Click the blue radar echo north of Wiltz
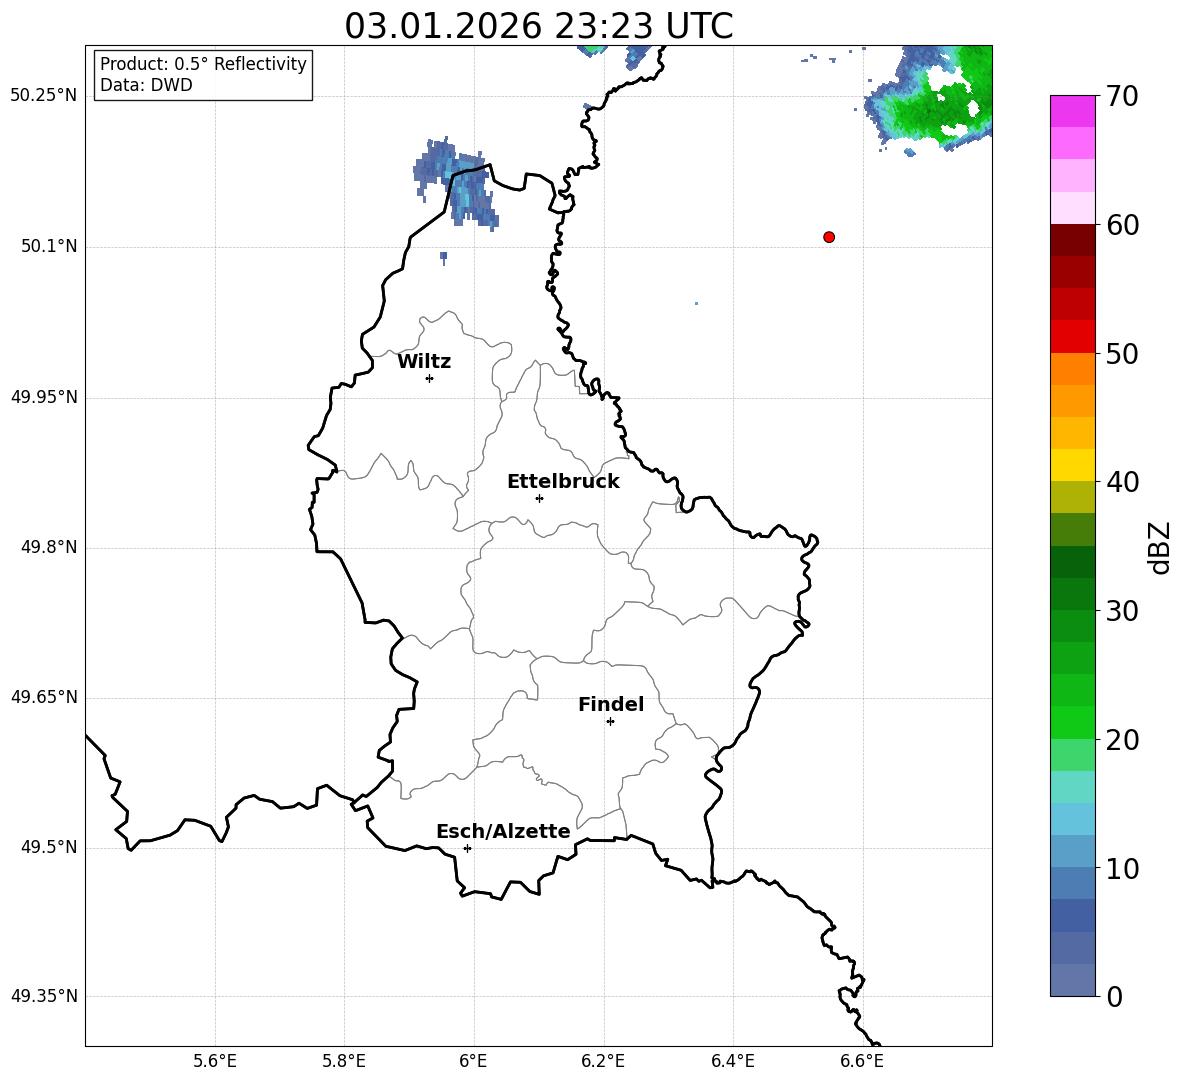1184x1081 pixels. [x=456, y=183]
